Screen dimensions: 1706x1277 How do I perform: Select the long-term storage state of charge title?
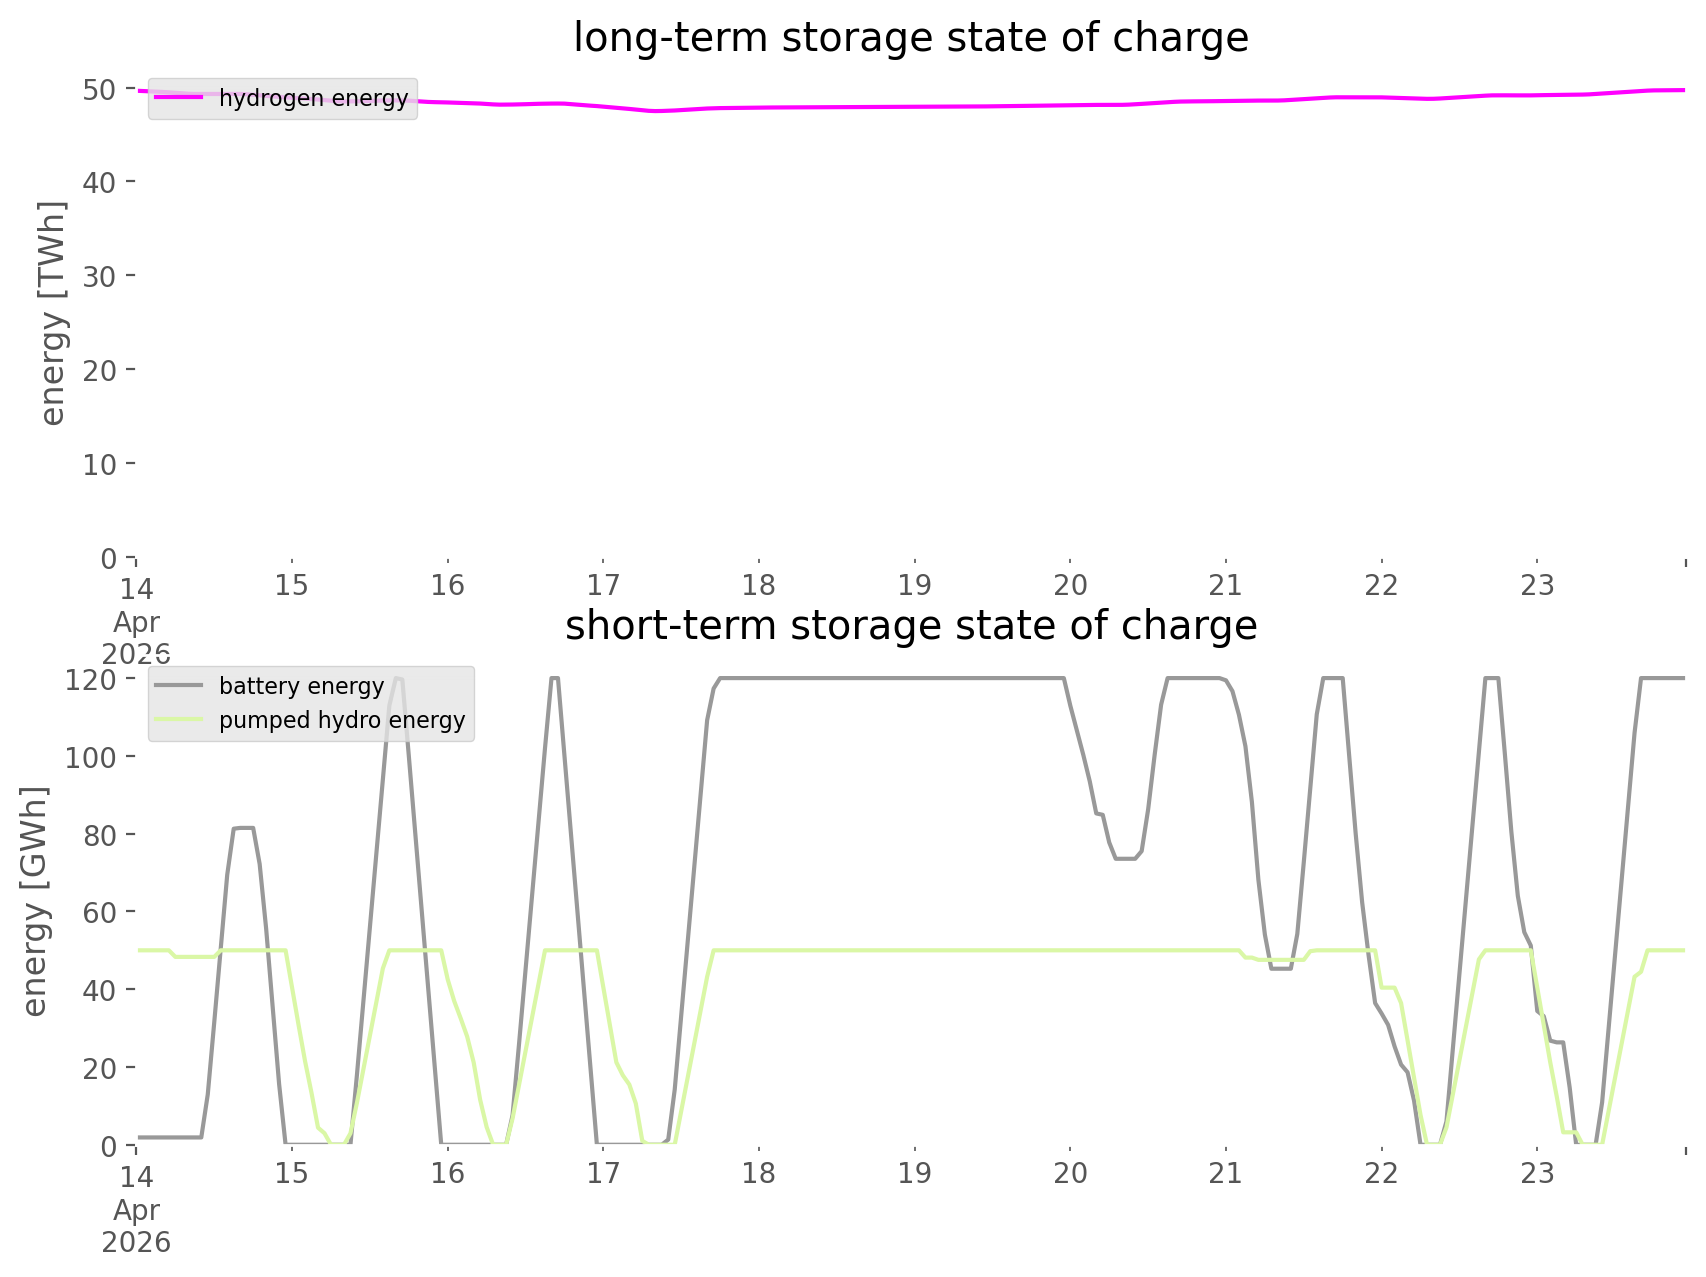point(911,38)
